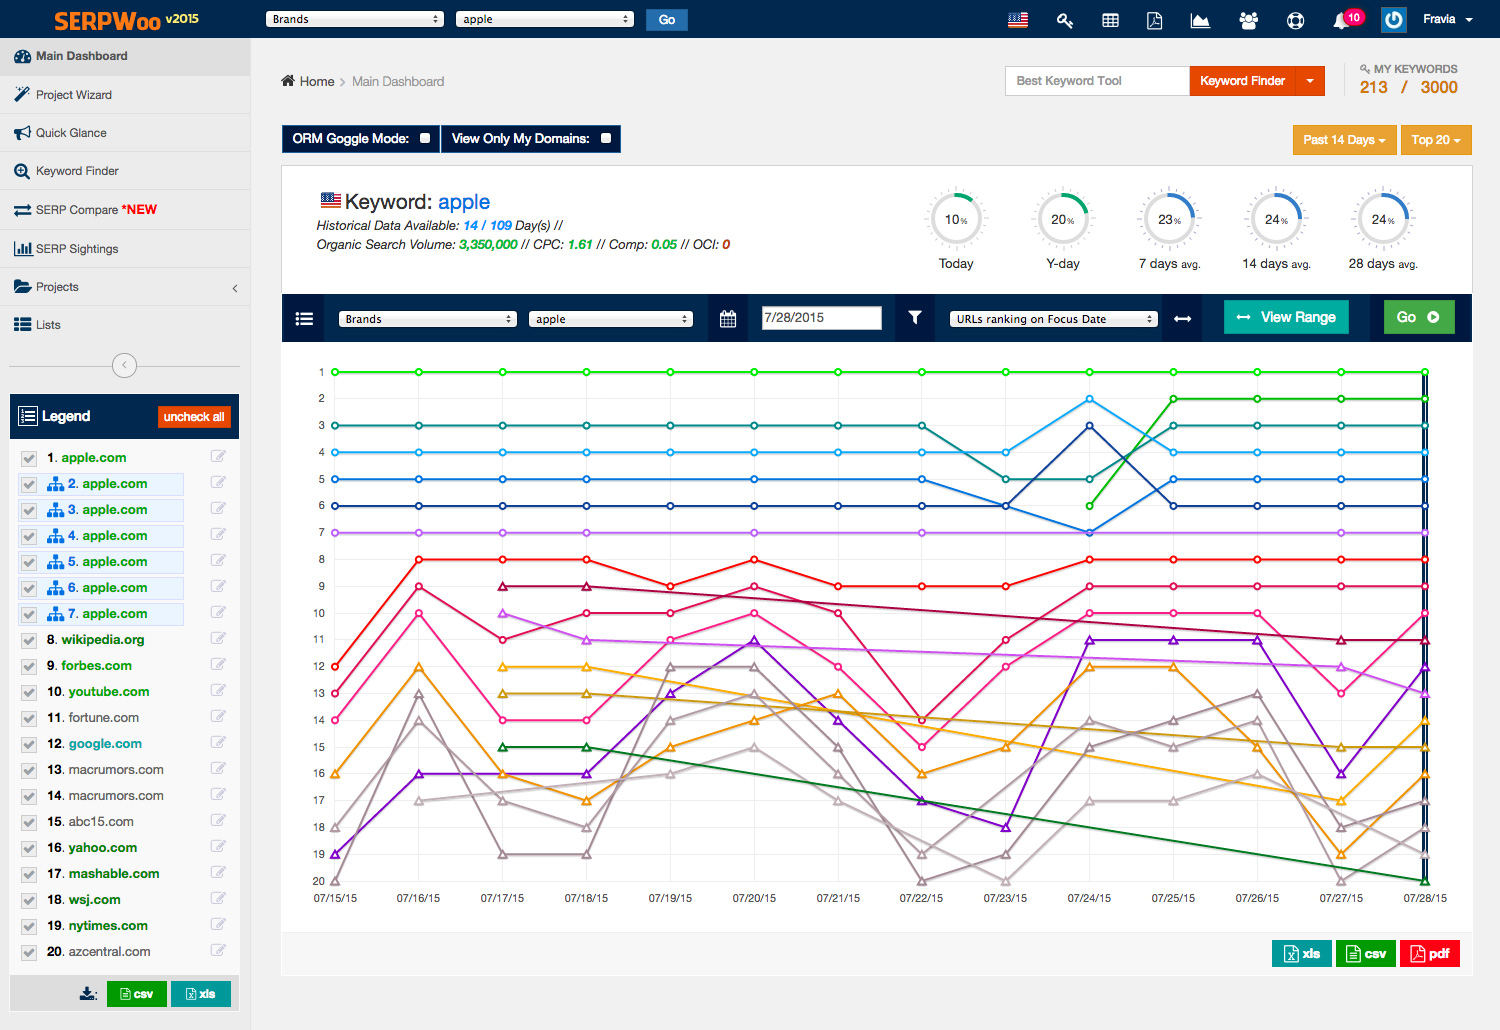Click the PDF document icon in top bar

[1154, 20]
